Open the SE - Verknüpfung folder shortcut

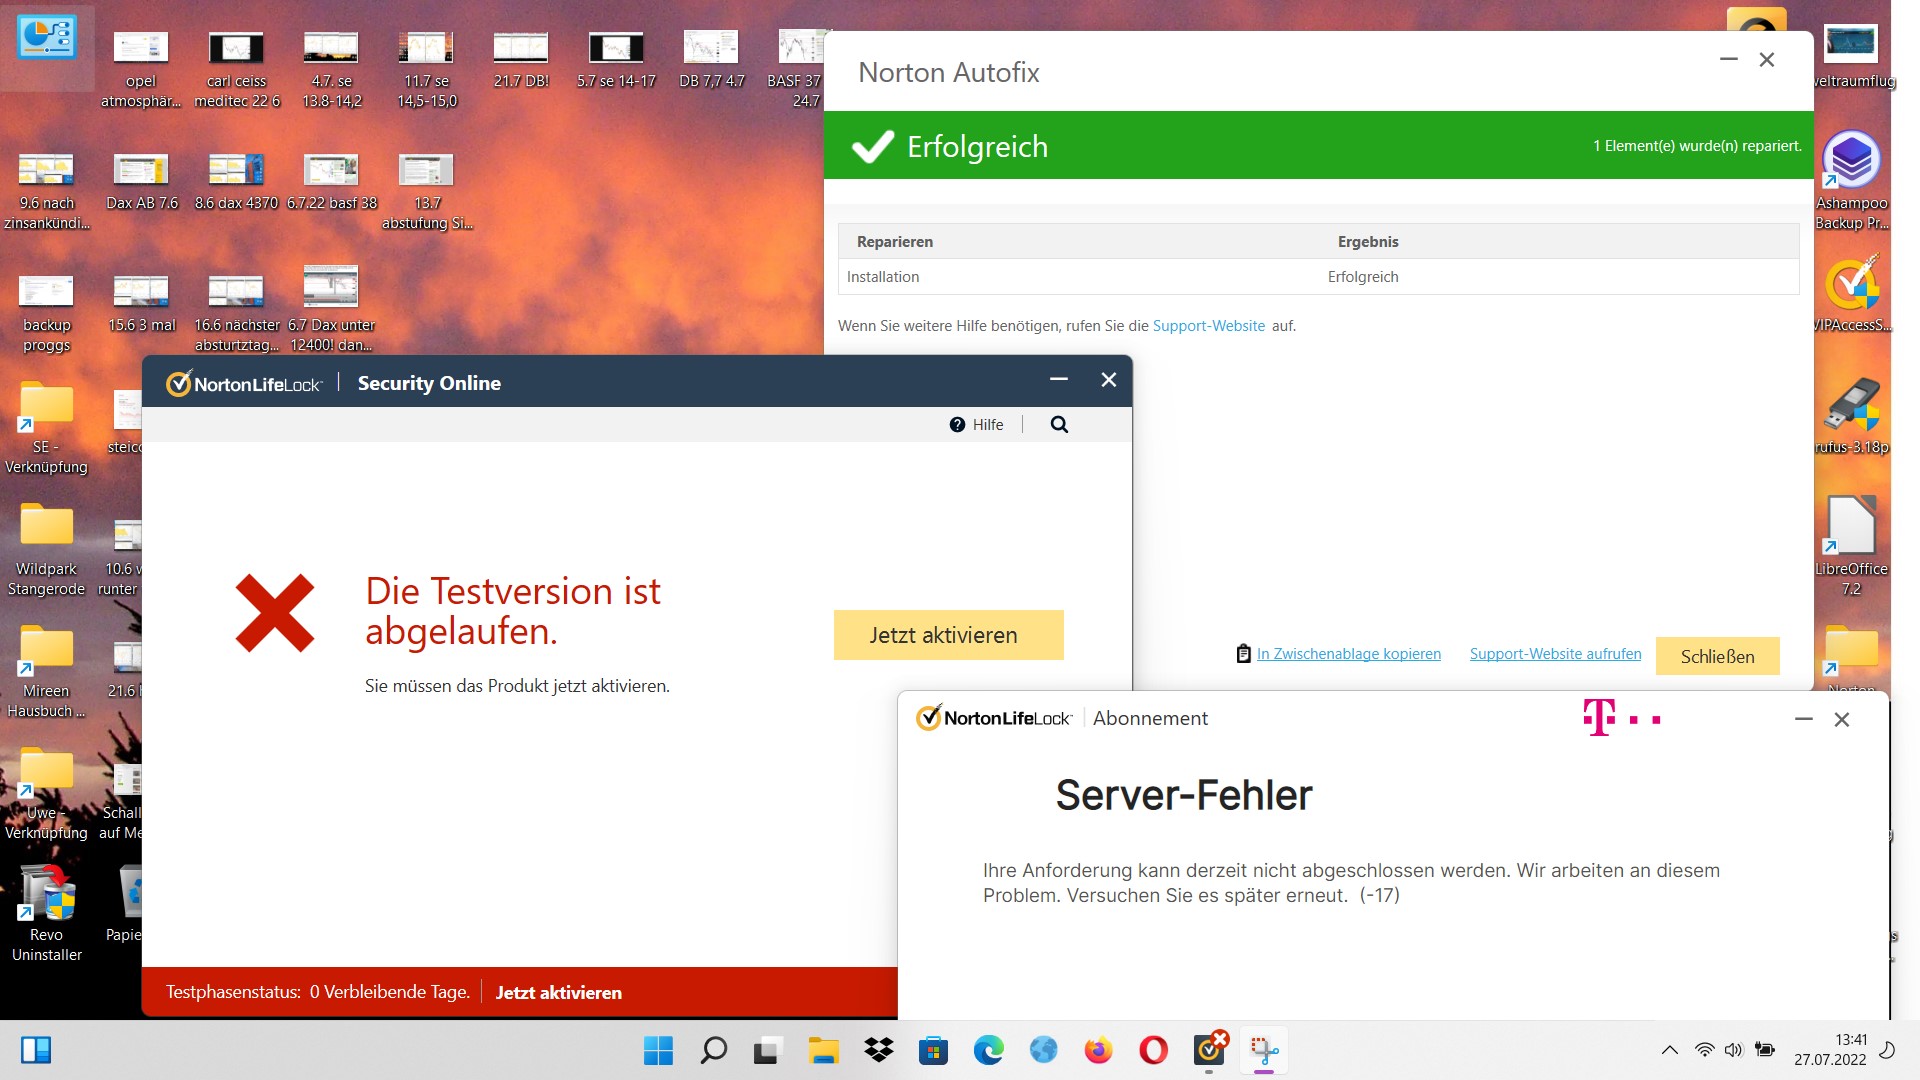(46, 426)
